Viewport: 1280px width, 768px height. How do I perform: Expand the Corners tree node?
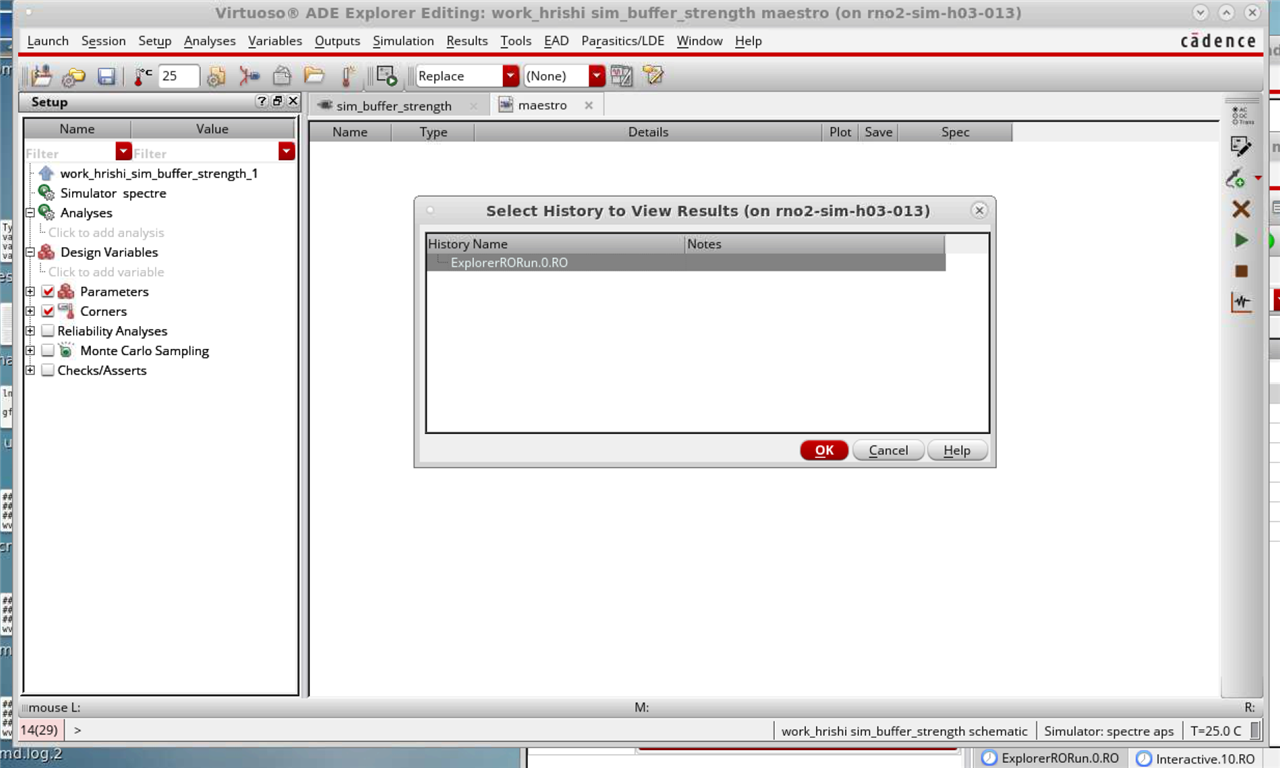coord(30,312)
